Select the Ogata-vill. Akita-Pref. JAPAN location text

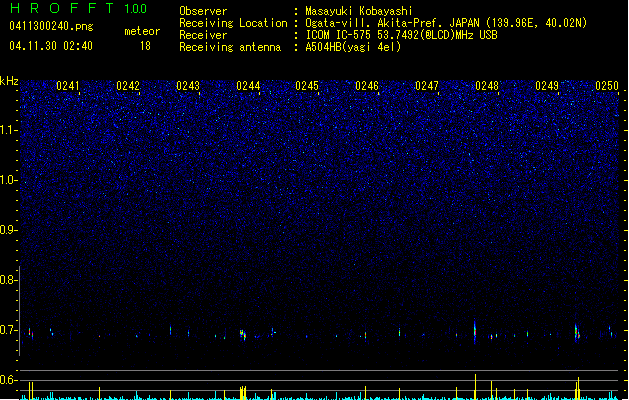446,23
